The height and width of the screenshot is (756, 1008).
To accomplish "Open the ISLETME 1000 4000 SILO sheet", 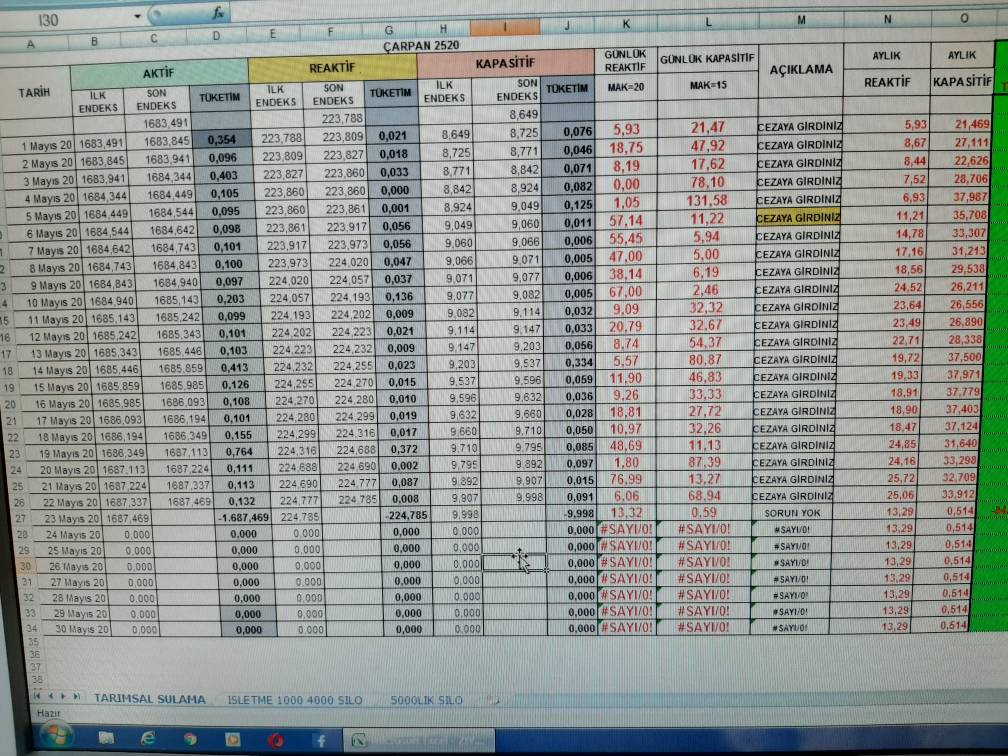I will click(x=294, y=700).
